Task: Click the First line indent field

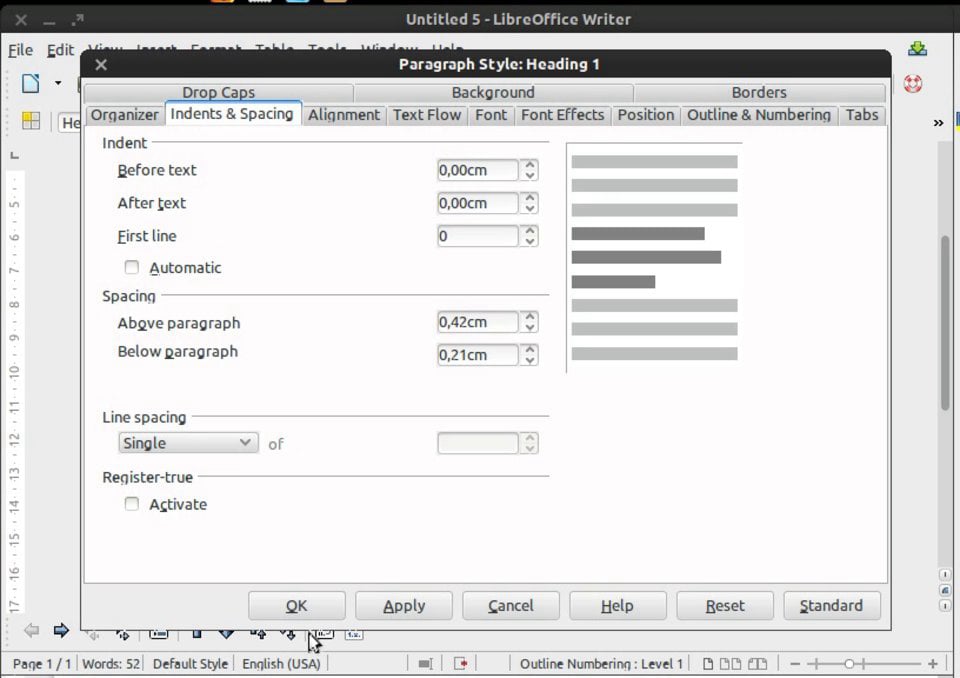Action: (x=478, y=236)
